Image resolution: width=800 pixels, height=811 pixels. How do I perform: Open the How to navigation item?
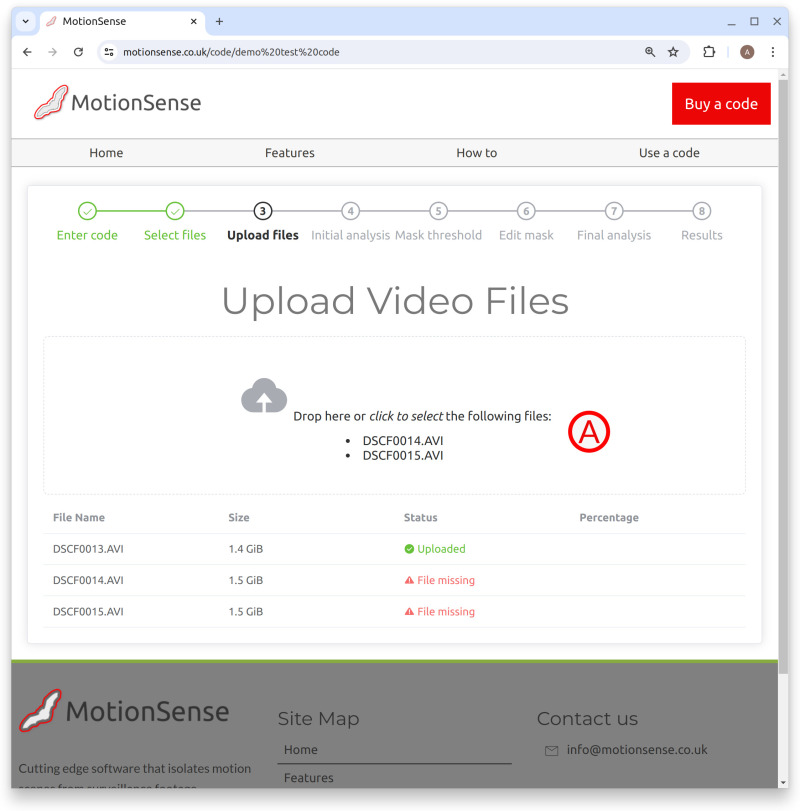[x=476, y=153]
